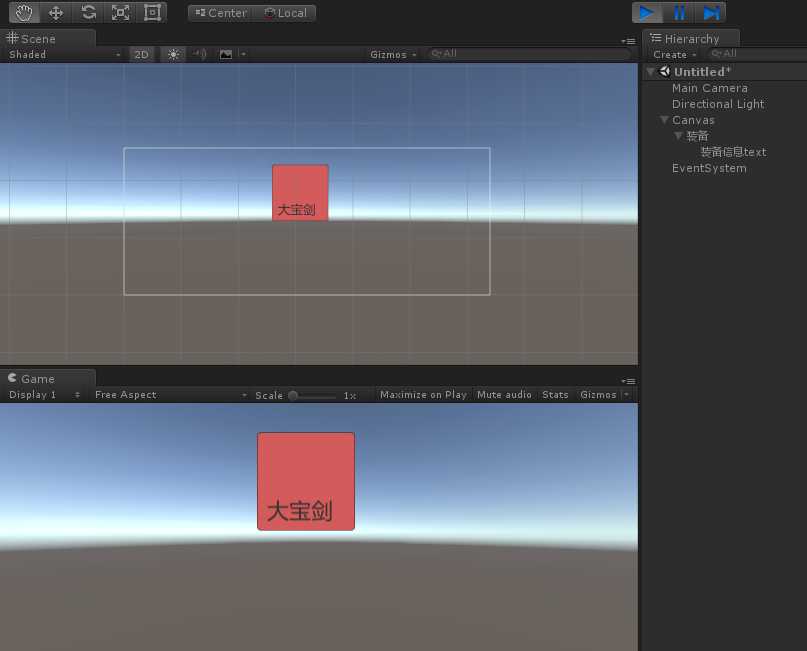Click the Step frame button
The width and height of the screenshot is (807, 651).
[x=711, y=13]
